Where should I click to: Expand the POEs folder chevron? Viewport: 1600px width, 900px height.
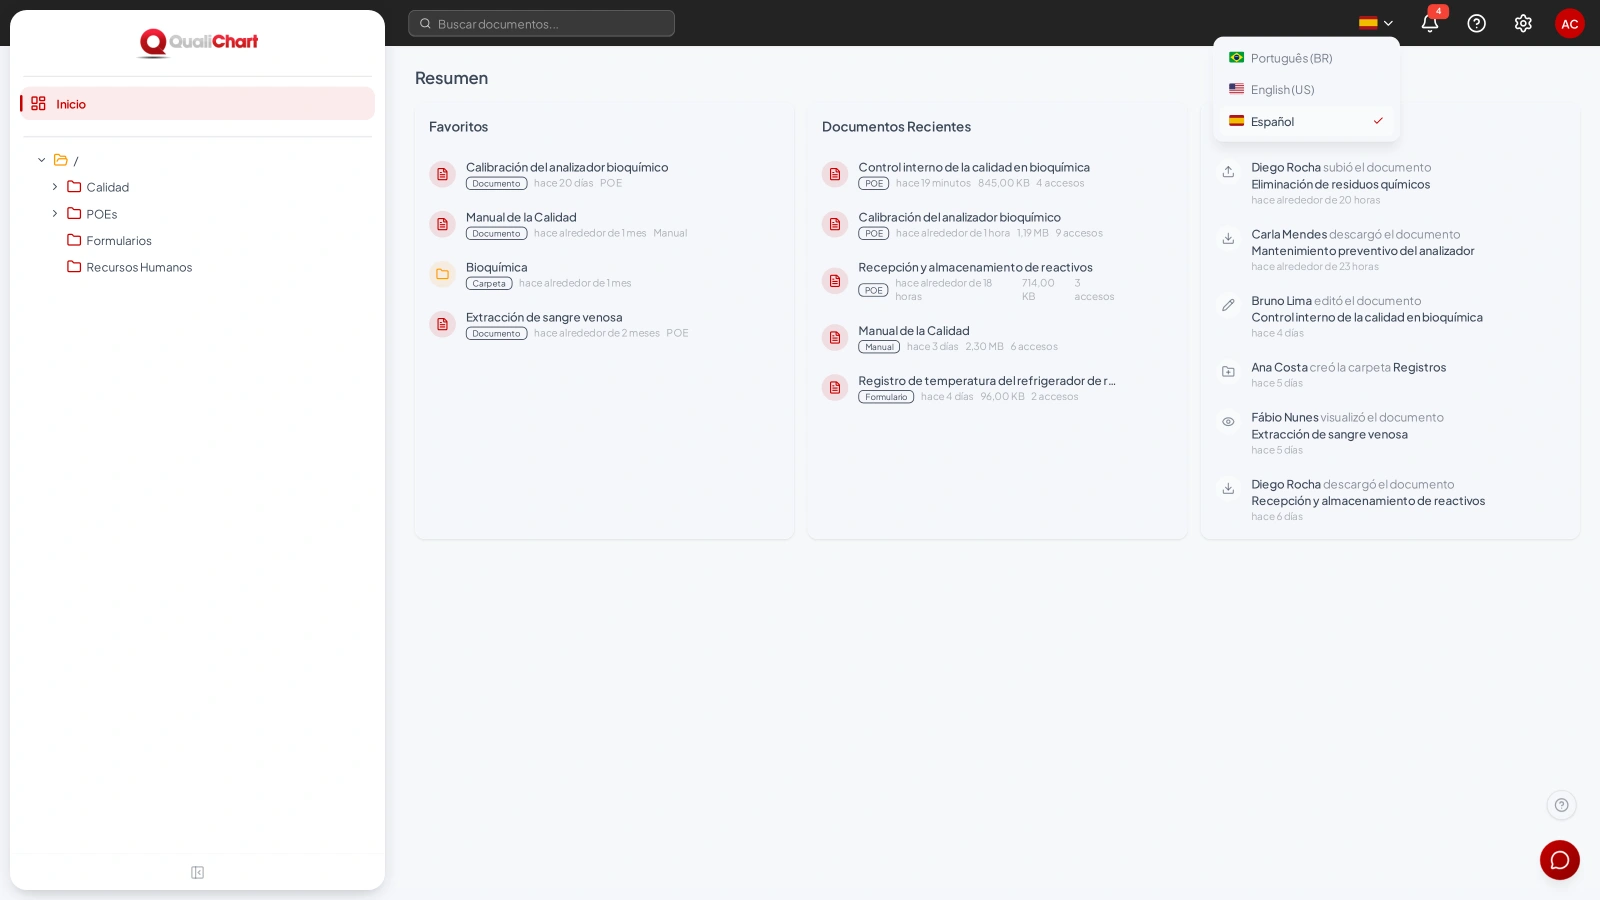point(55,214)
